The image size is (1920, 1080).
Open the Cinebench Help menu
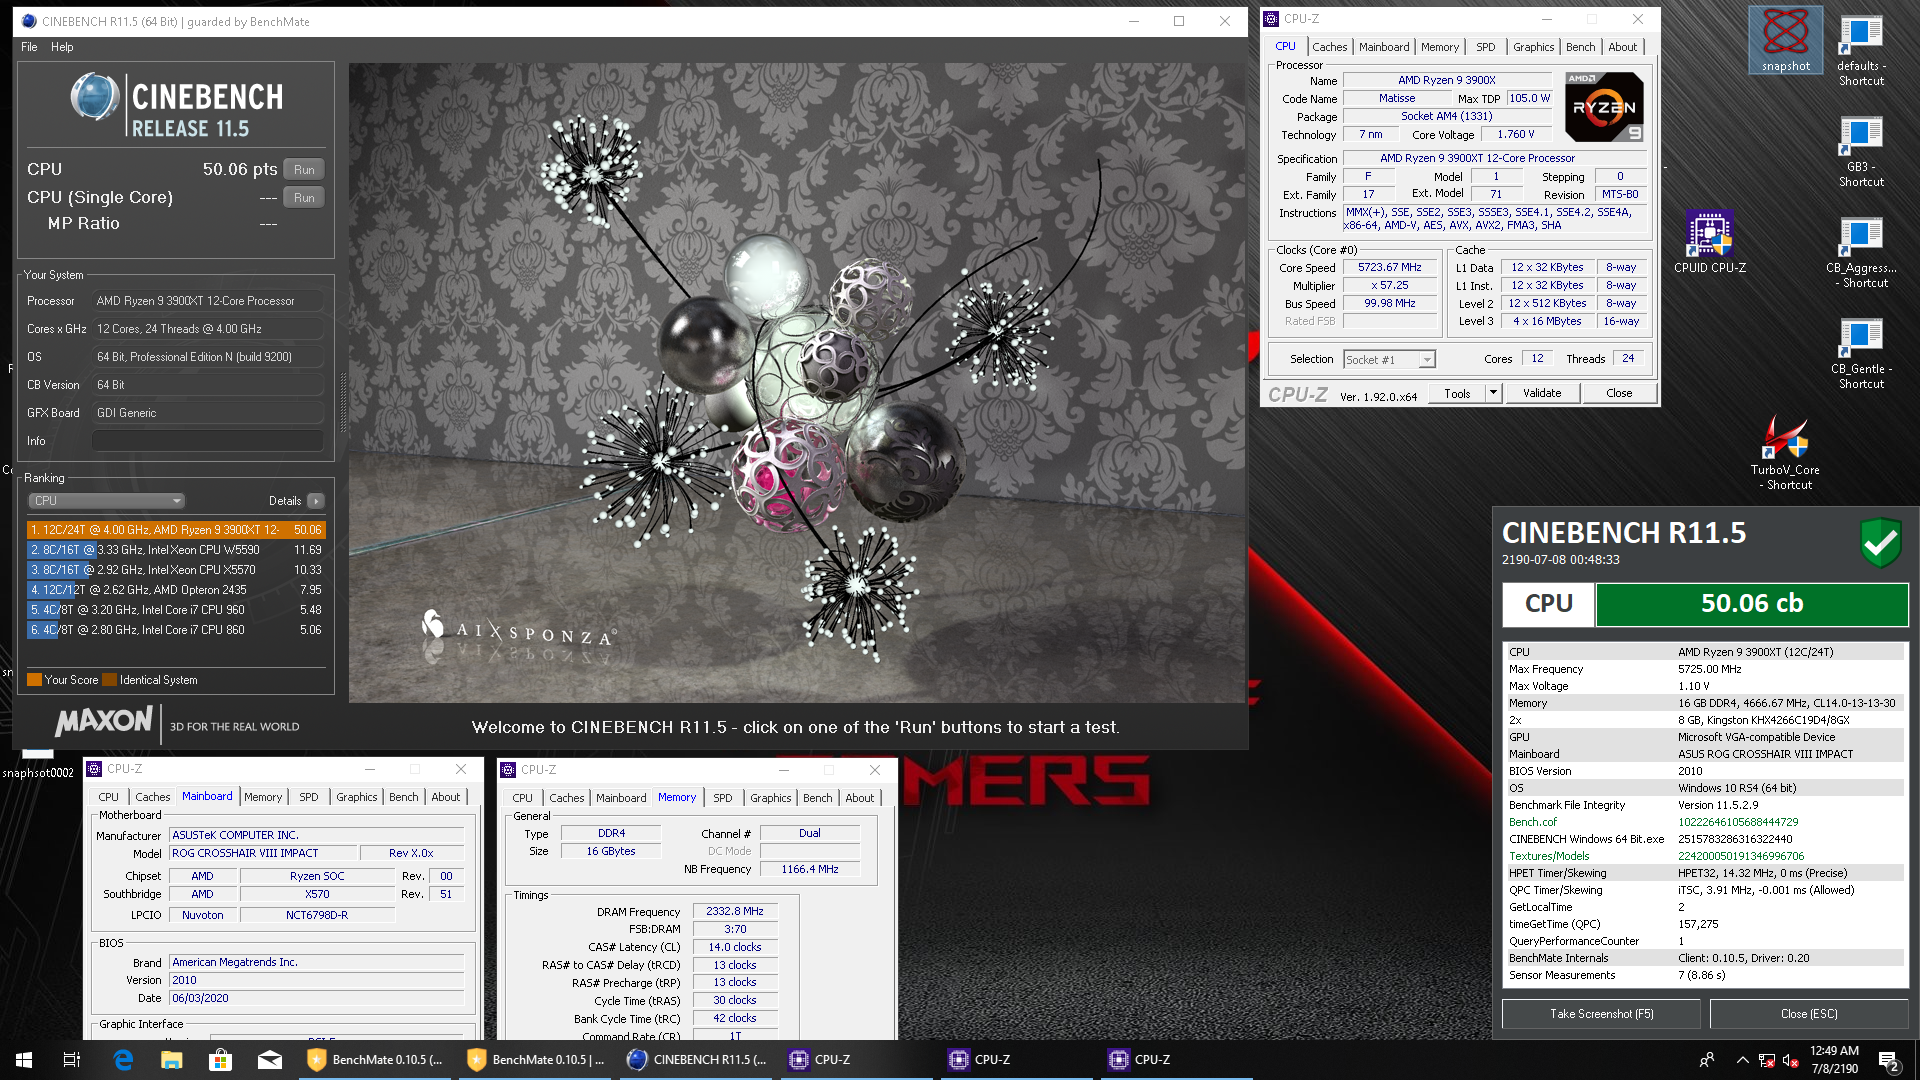coord(62,47)
